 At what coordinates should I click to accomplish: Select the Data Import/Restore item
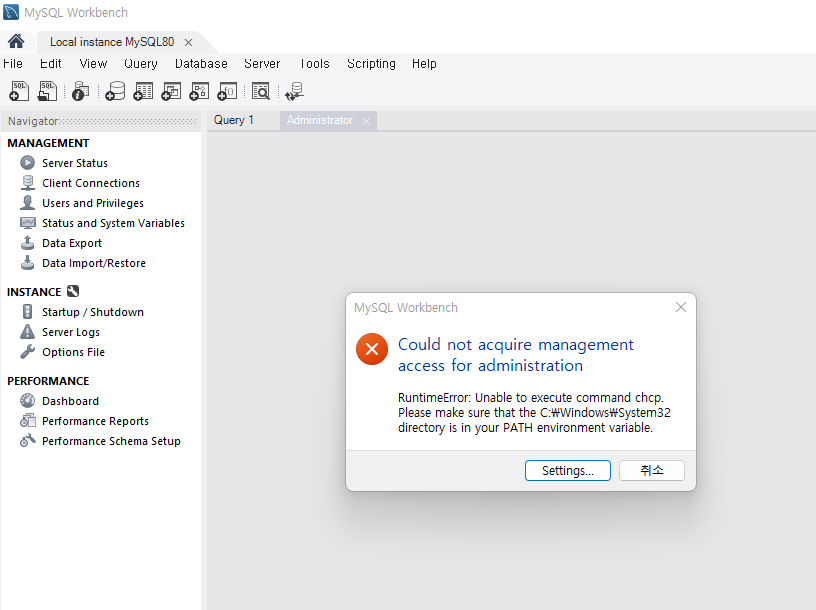pyautogui.click(x=94, y=263)
